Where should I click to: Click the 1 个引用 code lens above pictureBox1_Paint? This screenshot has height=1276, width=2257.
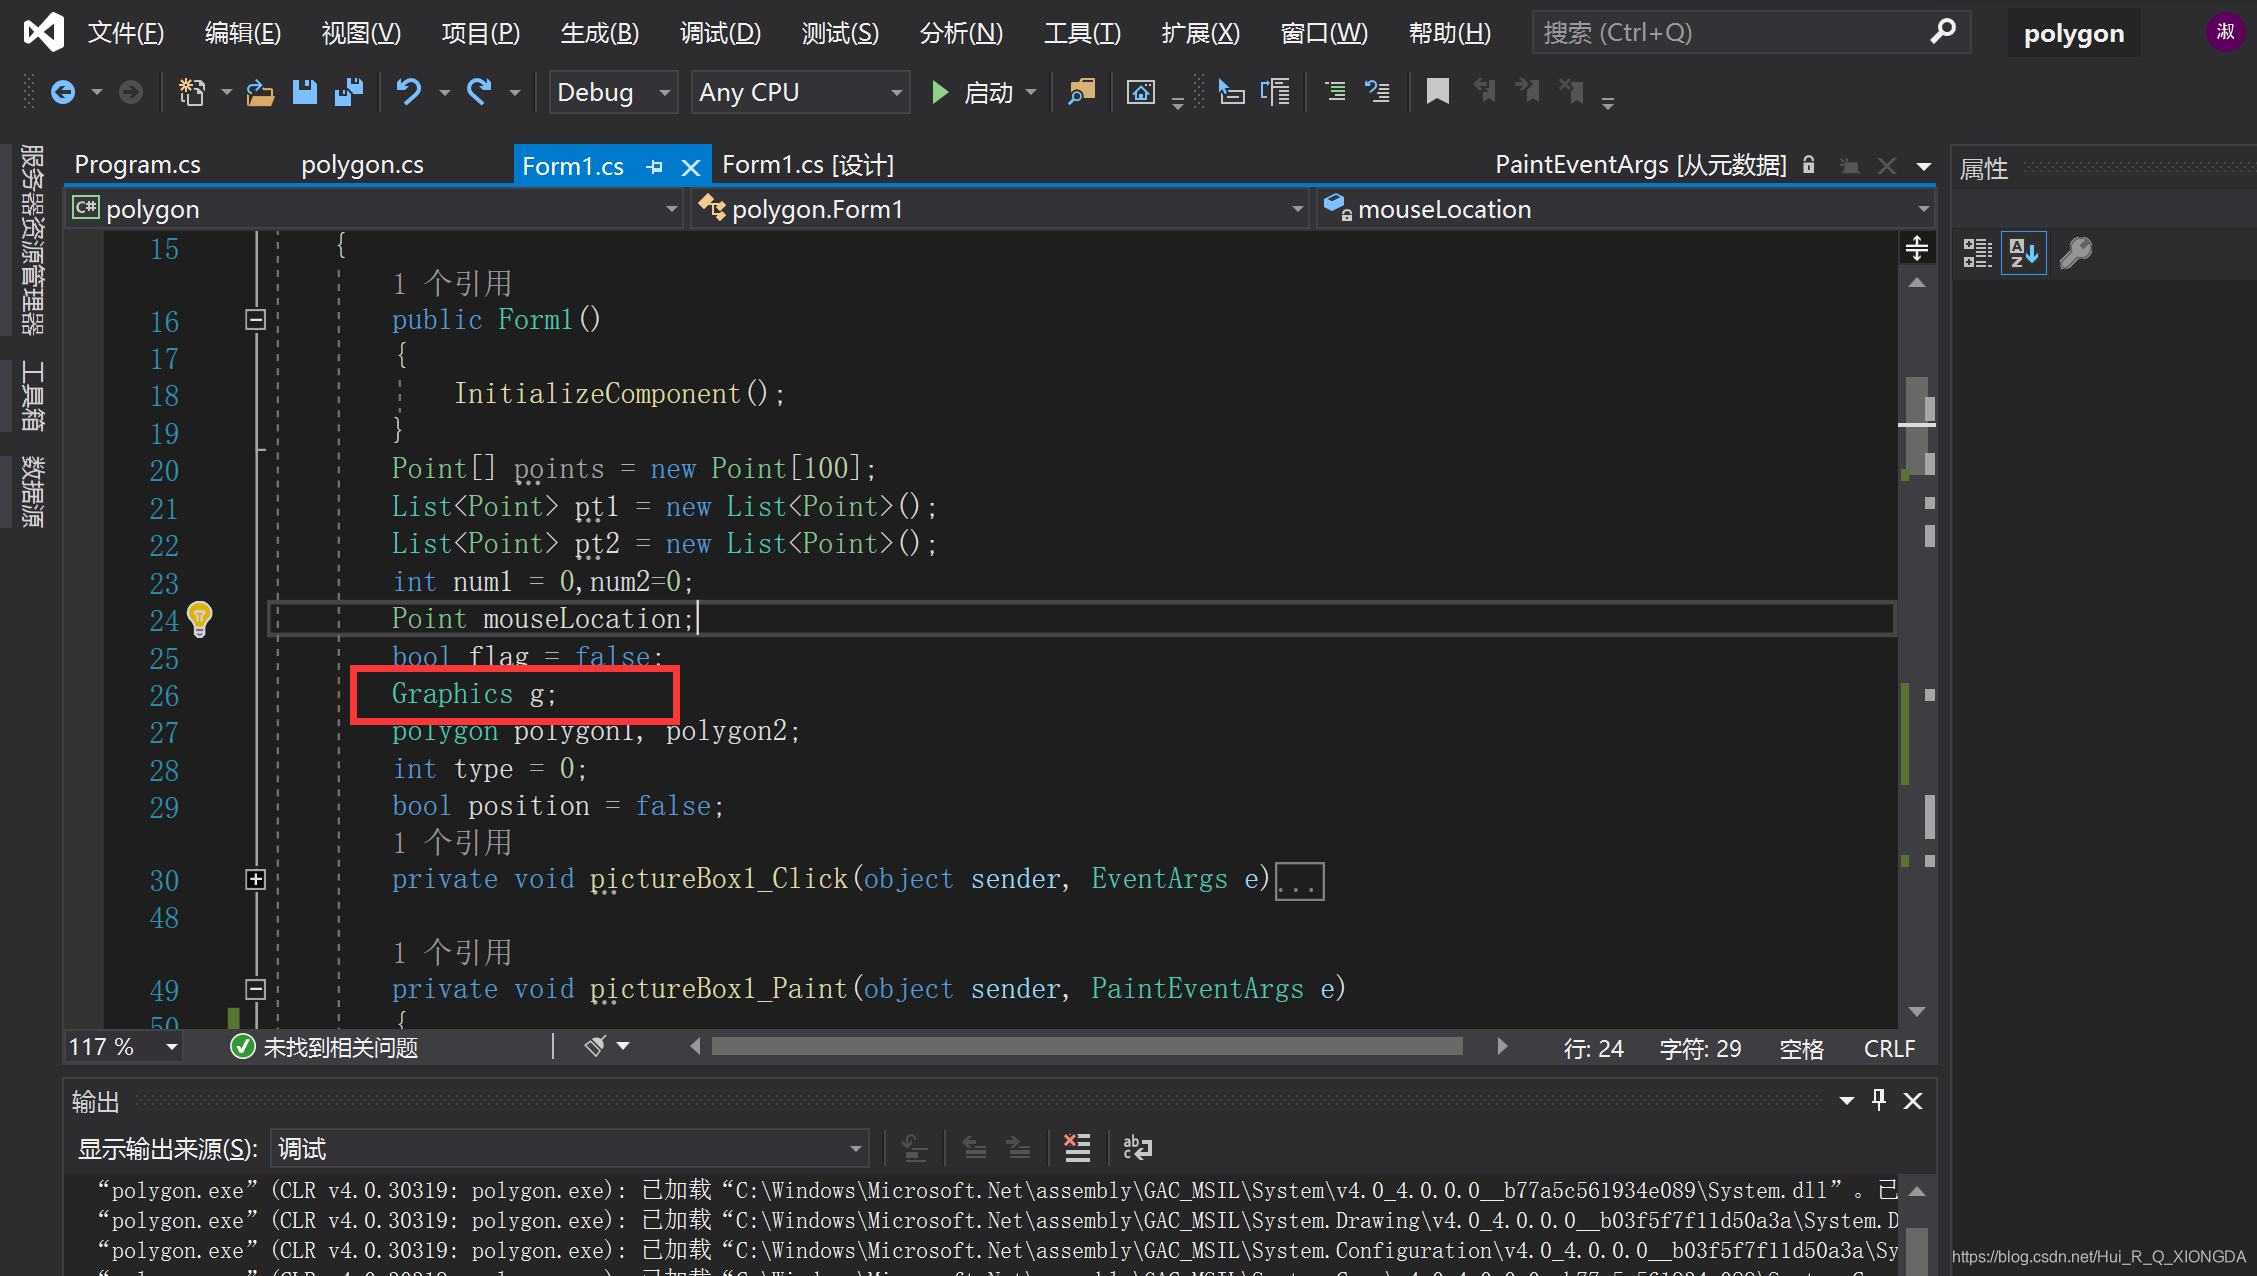point(451,952)
